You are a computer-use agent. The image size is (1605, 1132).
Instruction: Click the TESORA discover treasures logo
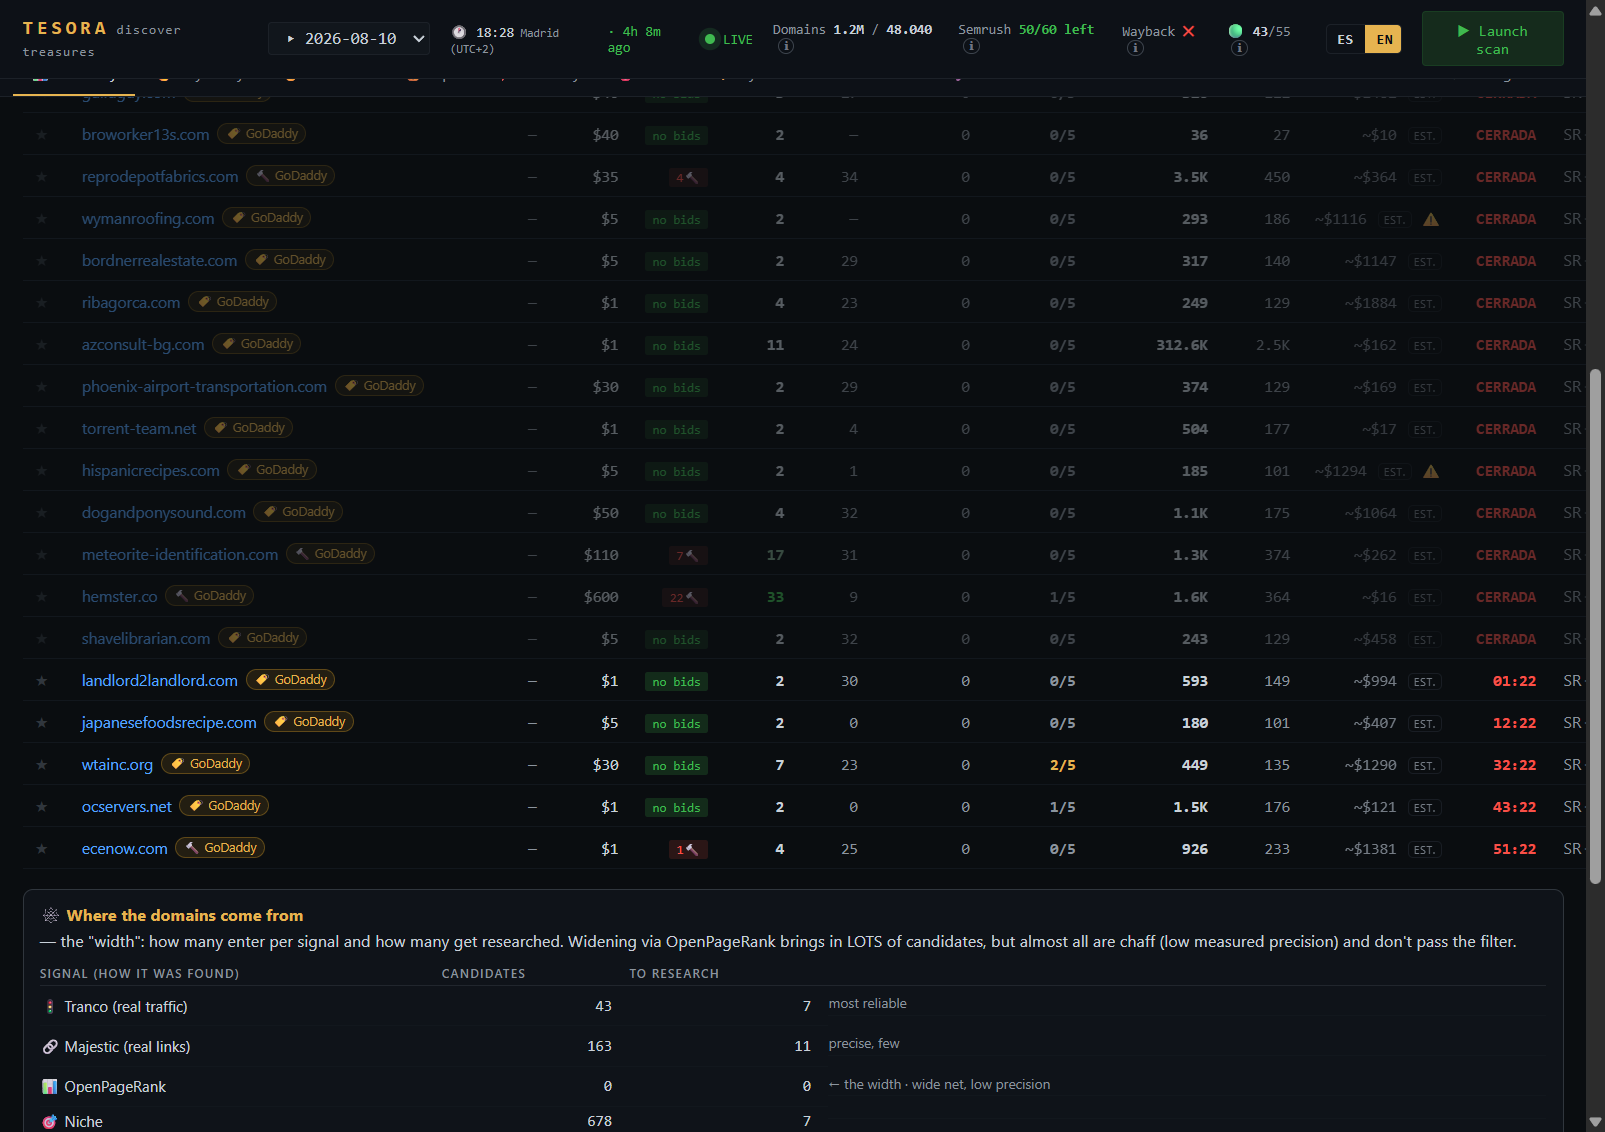(102, 39)
